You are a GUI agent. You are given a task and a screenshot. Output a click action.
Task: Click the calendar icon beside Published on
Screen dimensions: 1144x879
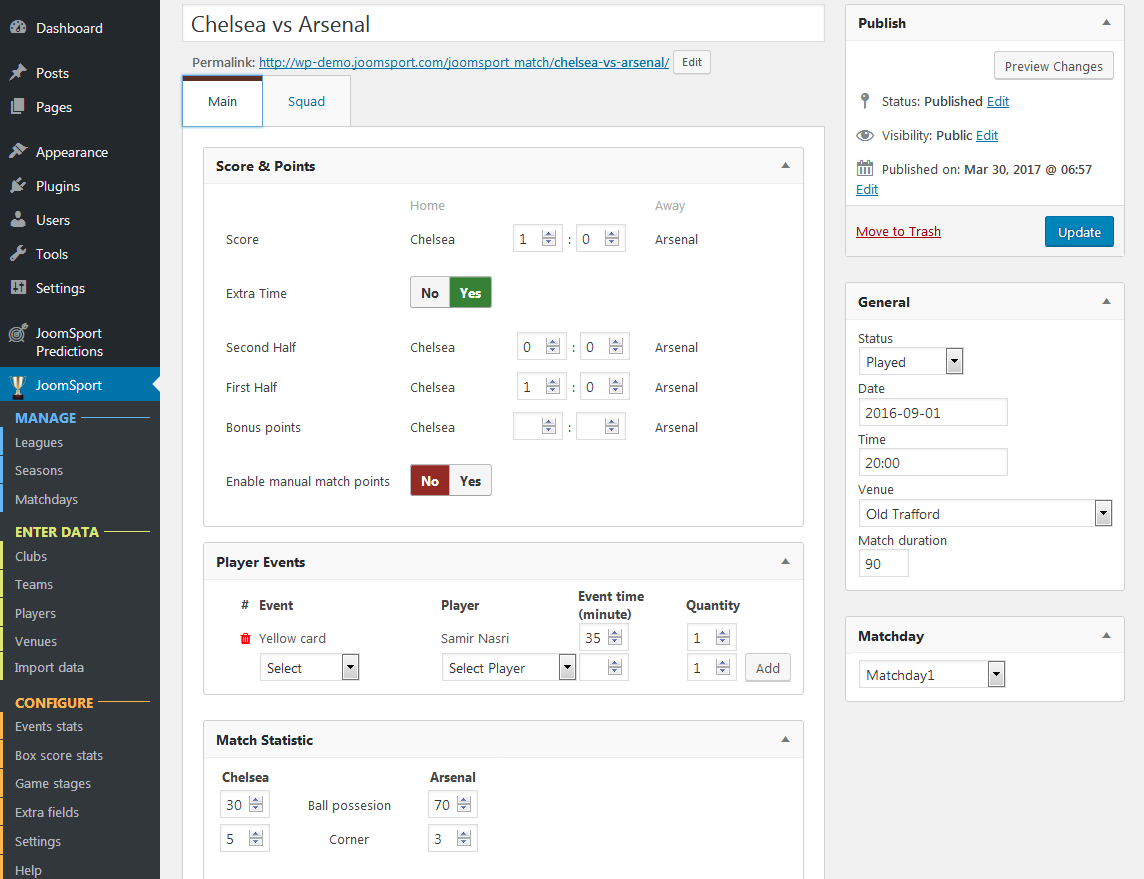coord(865,169)
